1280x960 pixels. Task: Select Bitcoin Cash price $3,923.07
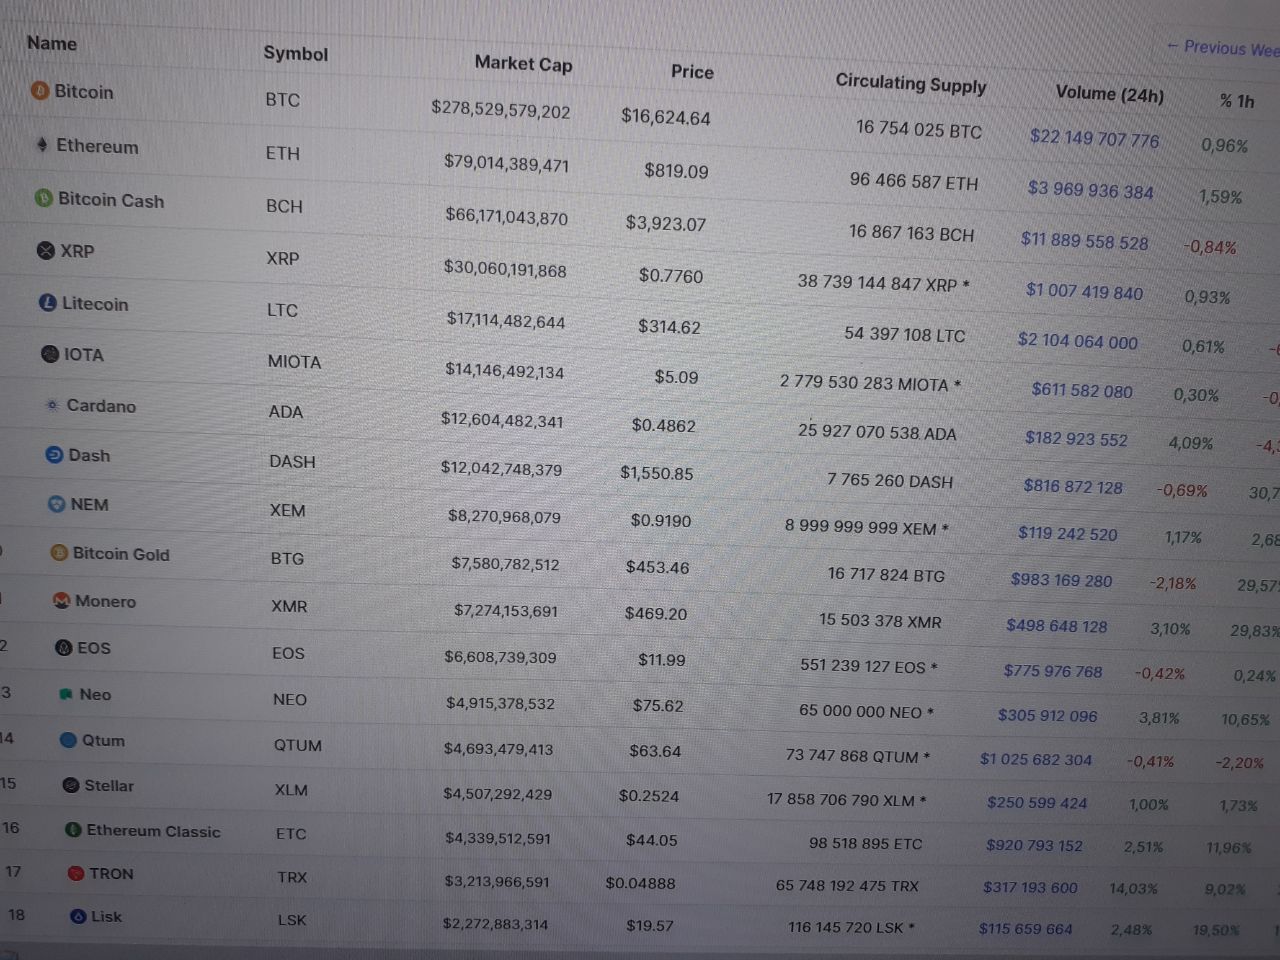[666, 222]
